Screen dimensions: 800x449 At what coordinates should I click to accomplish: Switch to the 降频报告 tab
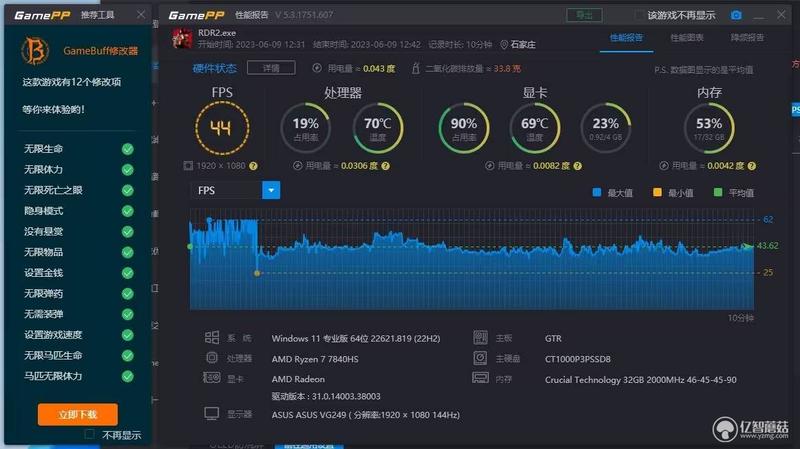pos(747,38)
